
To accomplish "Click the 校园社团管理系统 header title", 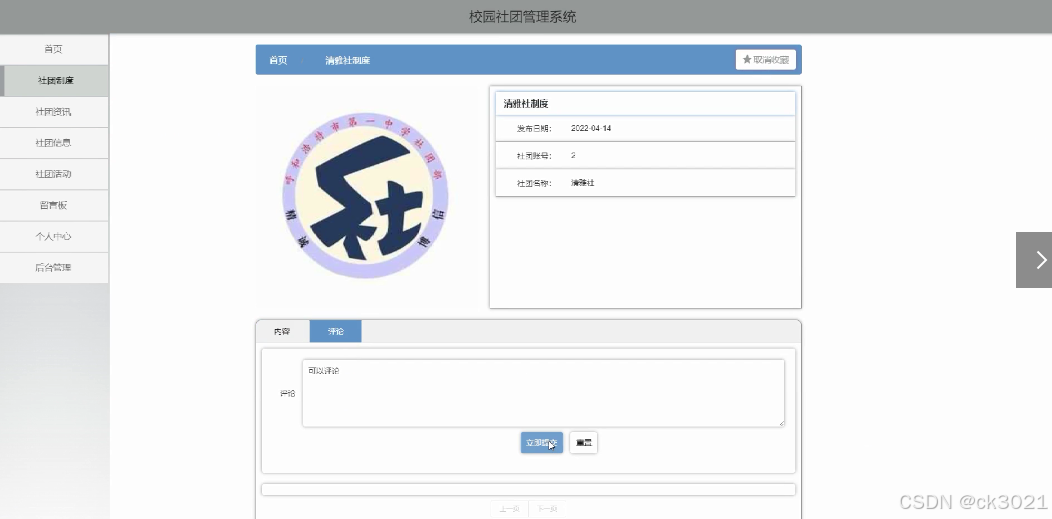I will pos(523,17).
